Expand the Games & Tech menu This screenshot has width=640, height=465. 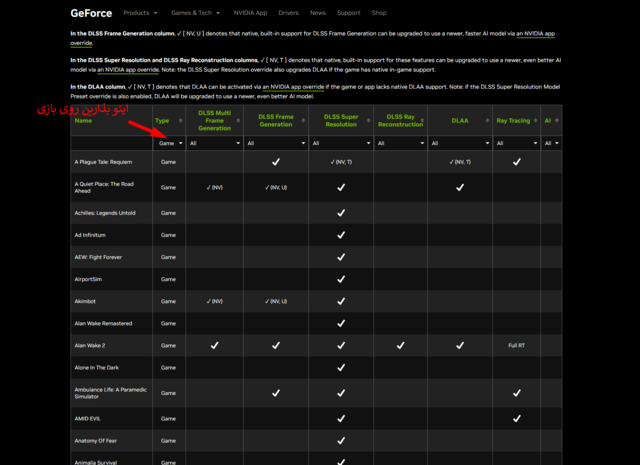195,13
